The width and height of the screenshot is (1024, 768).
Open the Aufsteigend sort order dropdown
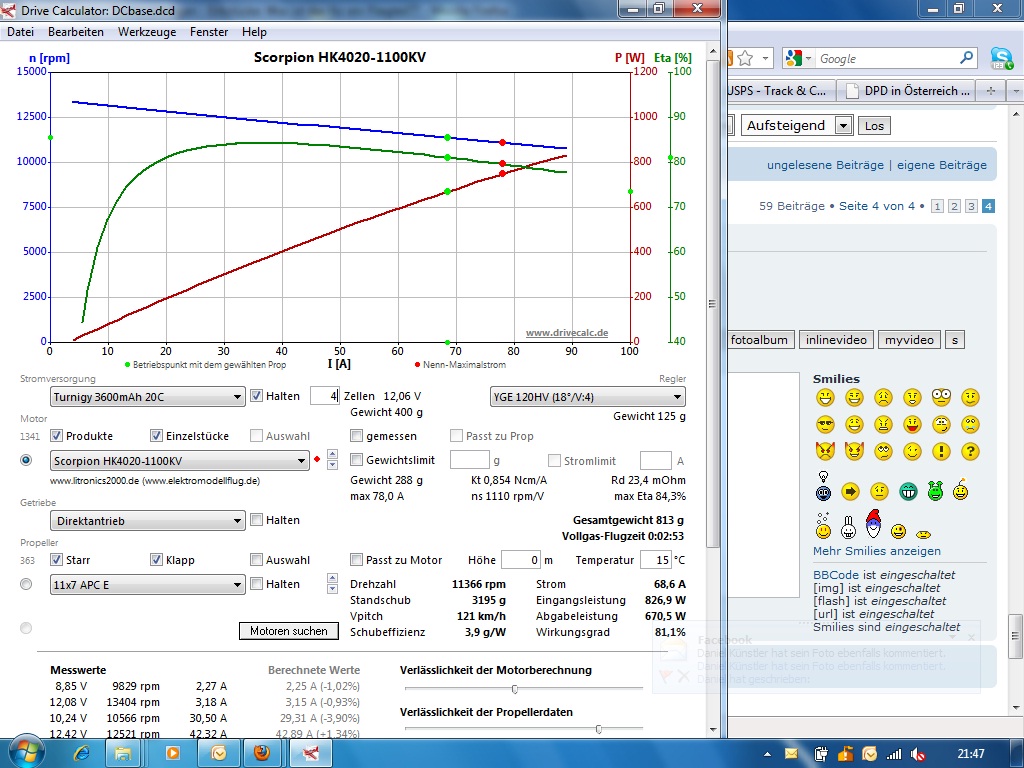coord(797,125)
